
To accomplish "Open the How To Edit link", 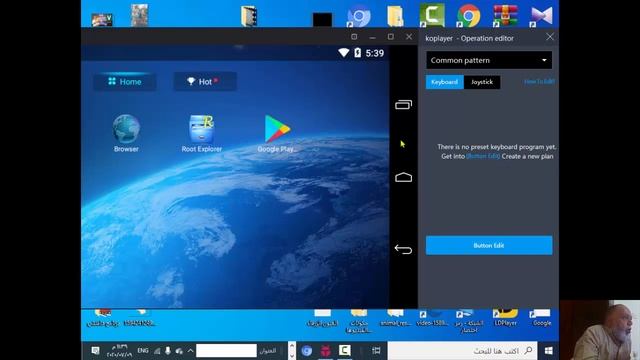I will 539,82.
